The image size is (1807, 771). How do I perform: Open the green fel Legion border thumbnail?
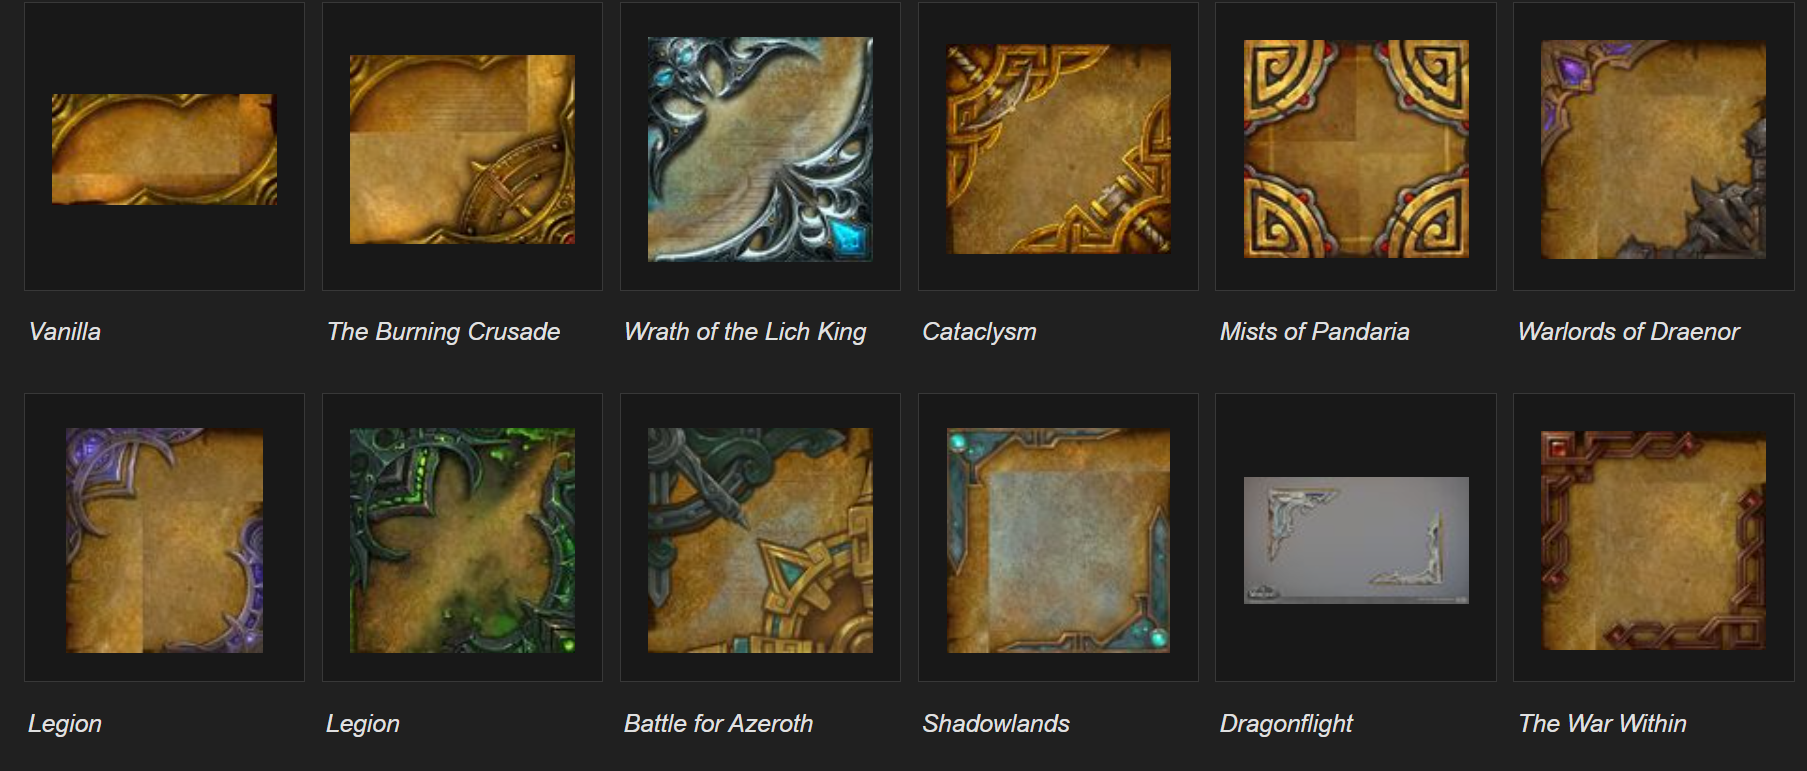[x=462, y=541]
